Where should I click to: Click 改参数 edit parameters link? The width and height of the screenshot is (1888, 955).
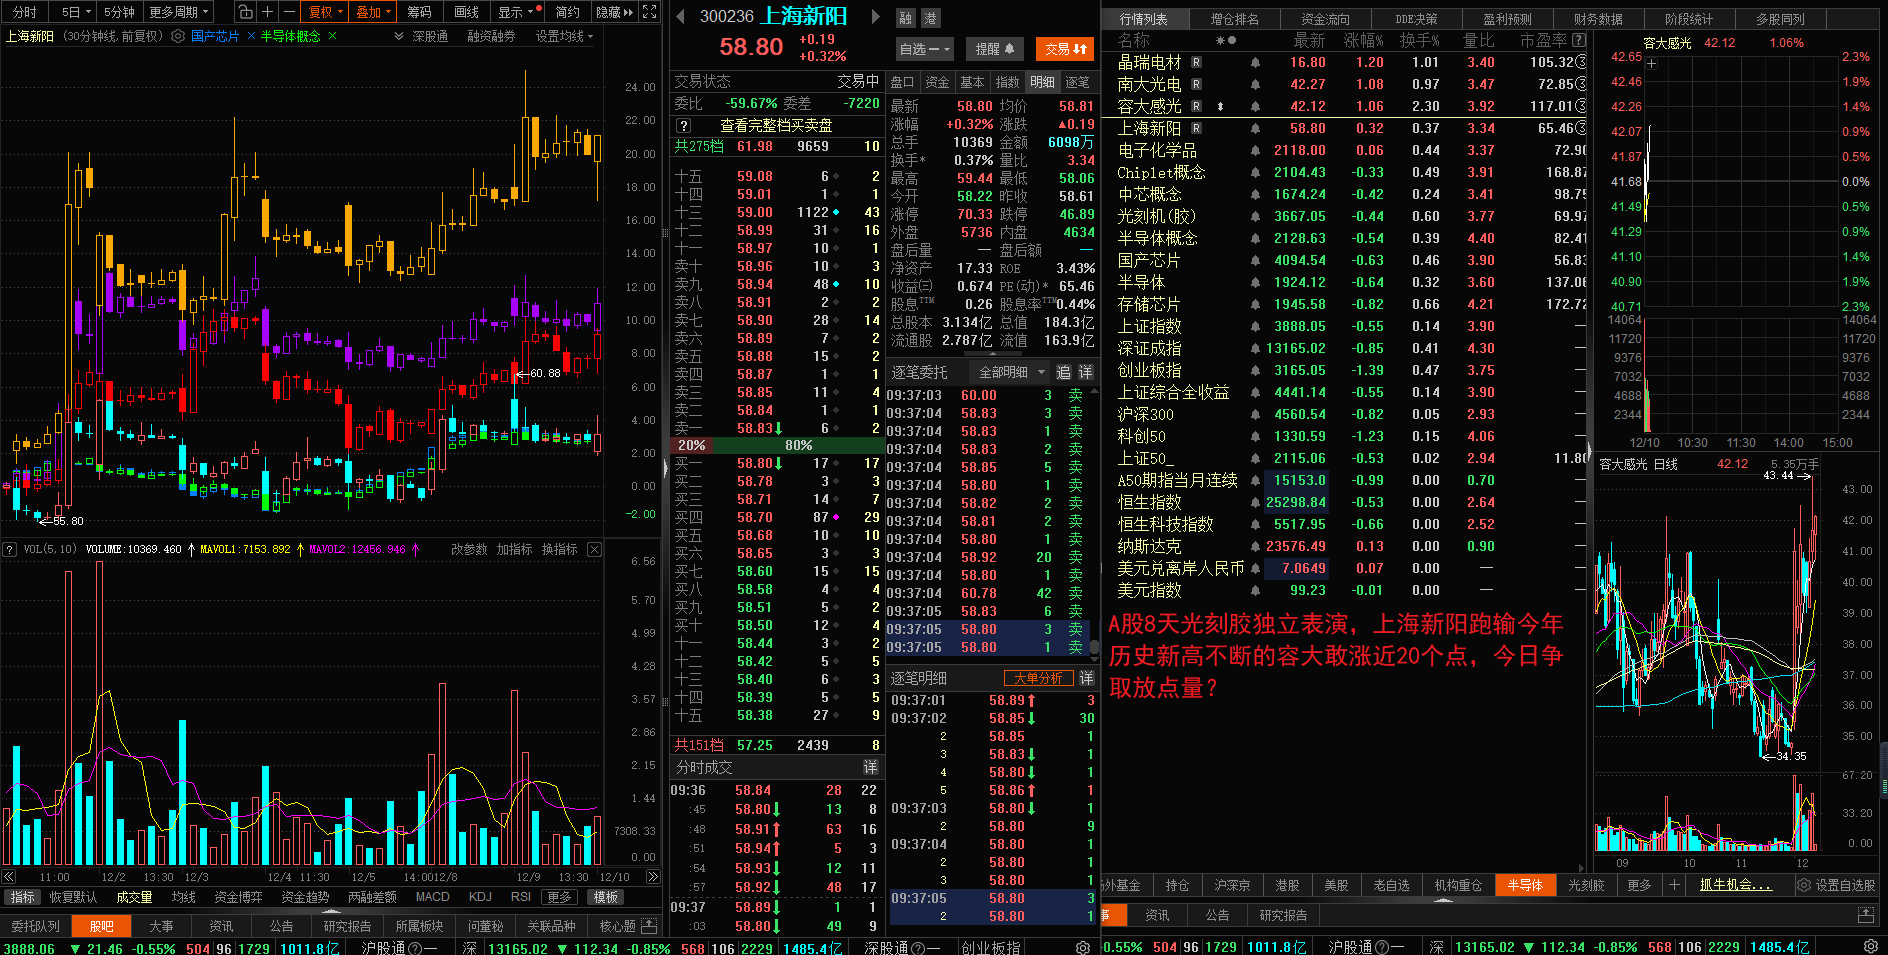pos(469,550)
